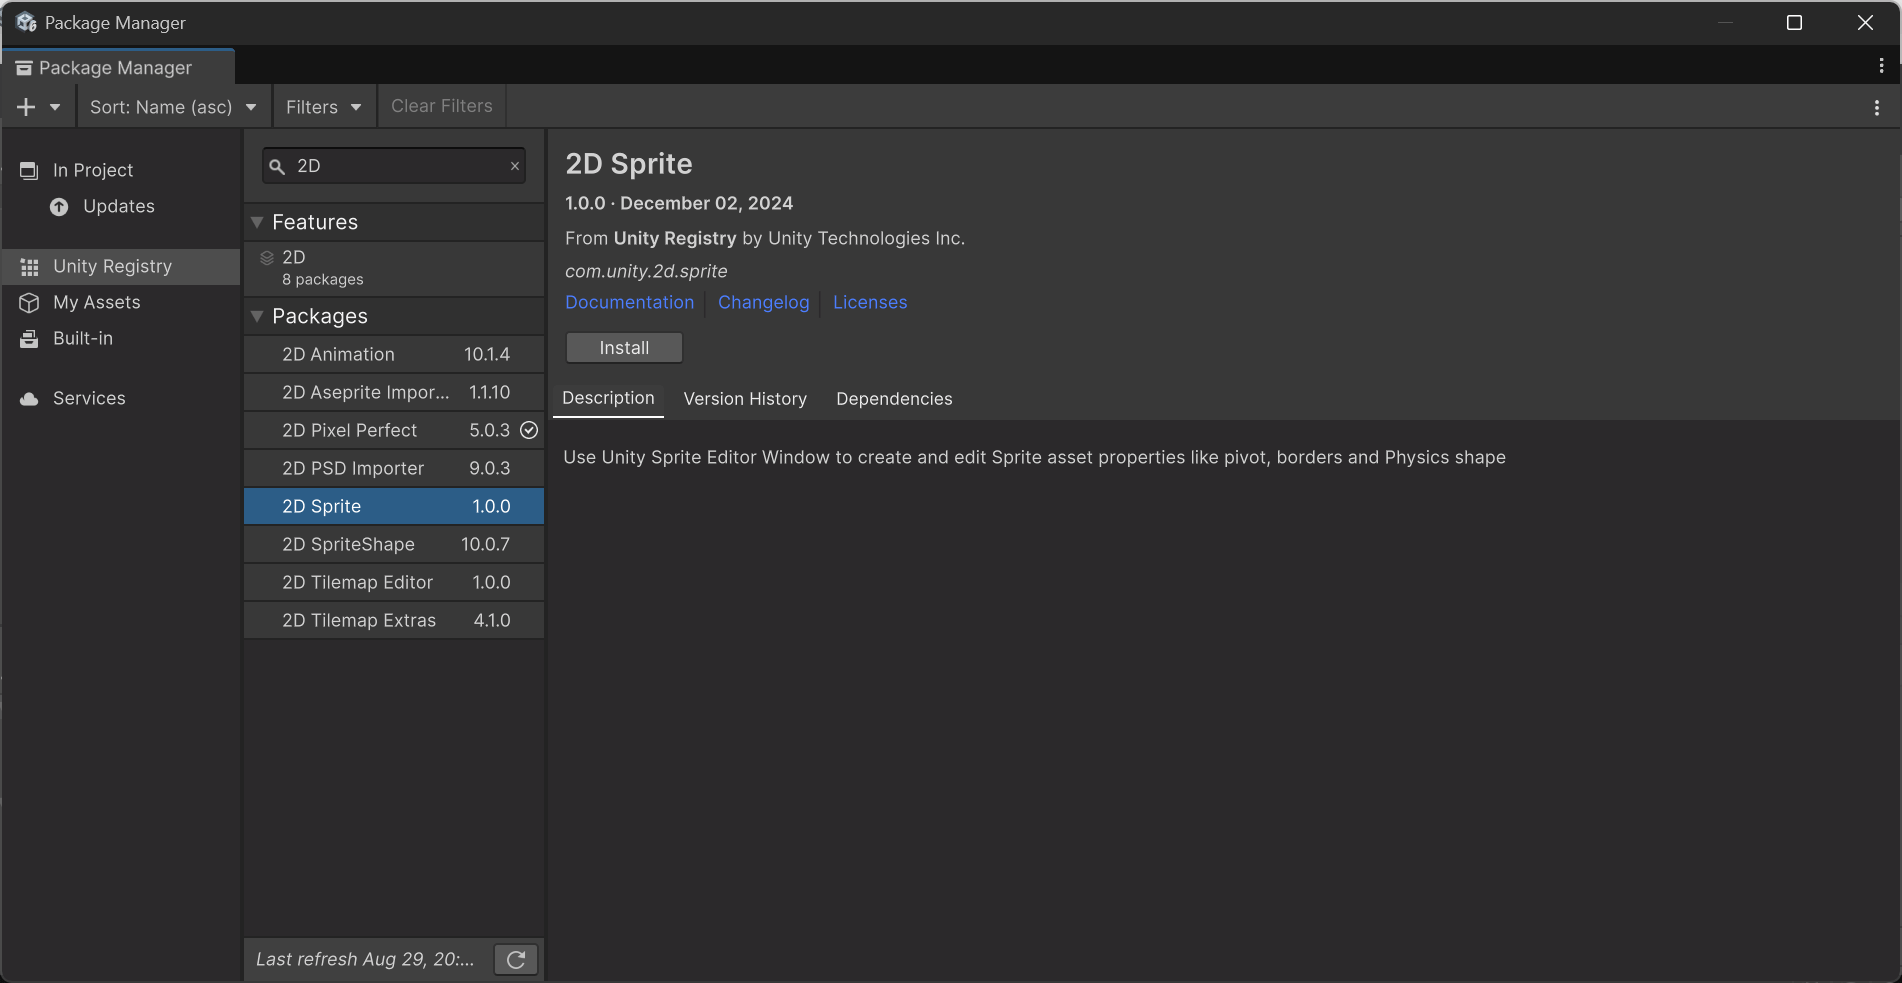Open the toolbar kebab menu icon

coord(1876,107)
